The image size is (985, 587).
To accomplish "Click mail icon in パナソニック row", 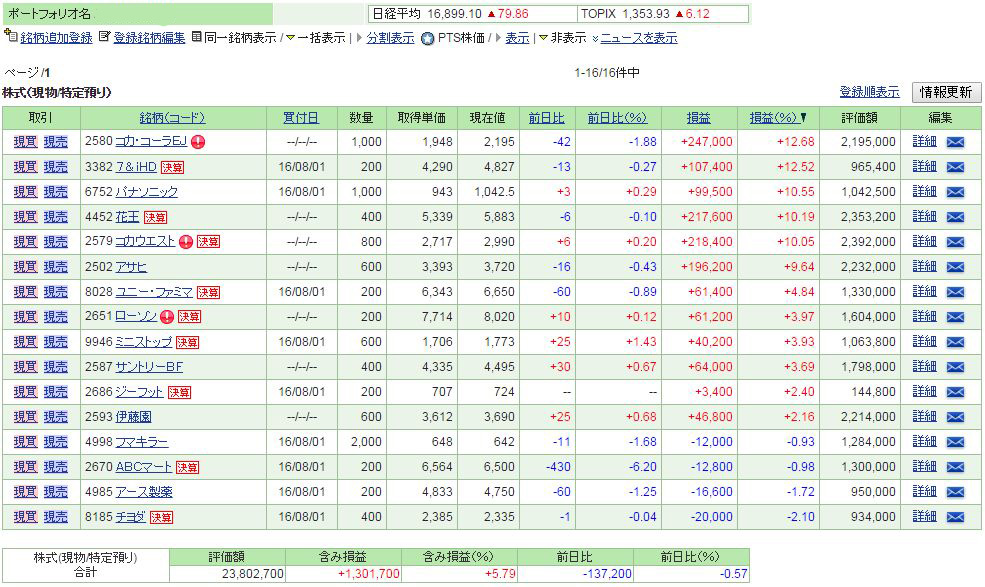I will tap(955, 192).
